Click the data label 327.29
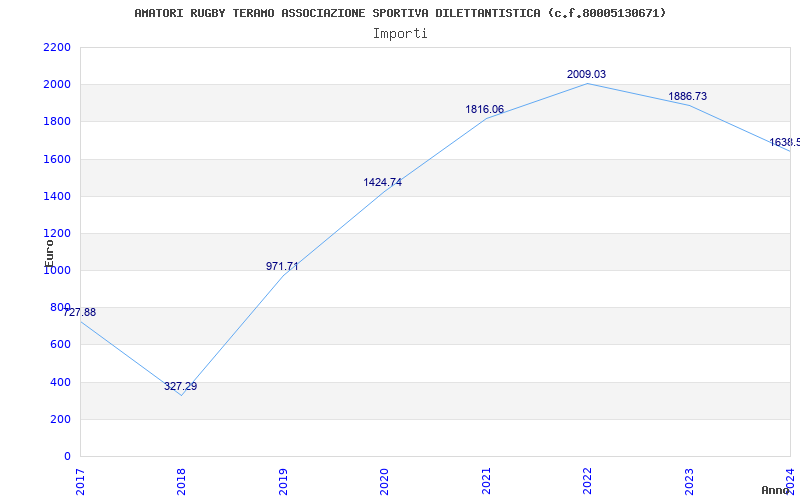Image resolution: width=800 pixels, height=500 pixels. point(180,387)
